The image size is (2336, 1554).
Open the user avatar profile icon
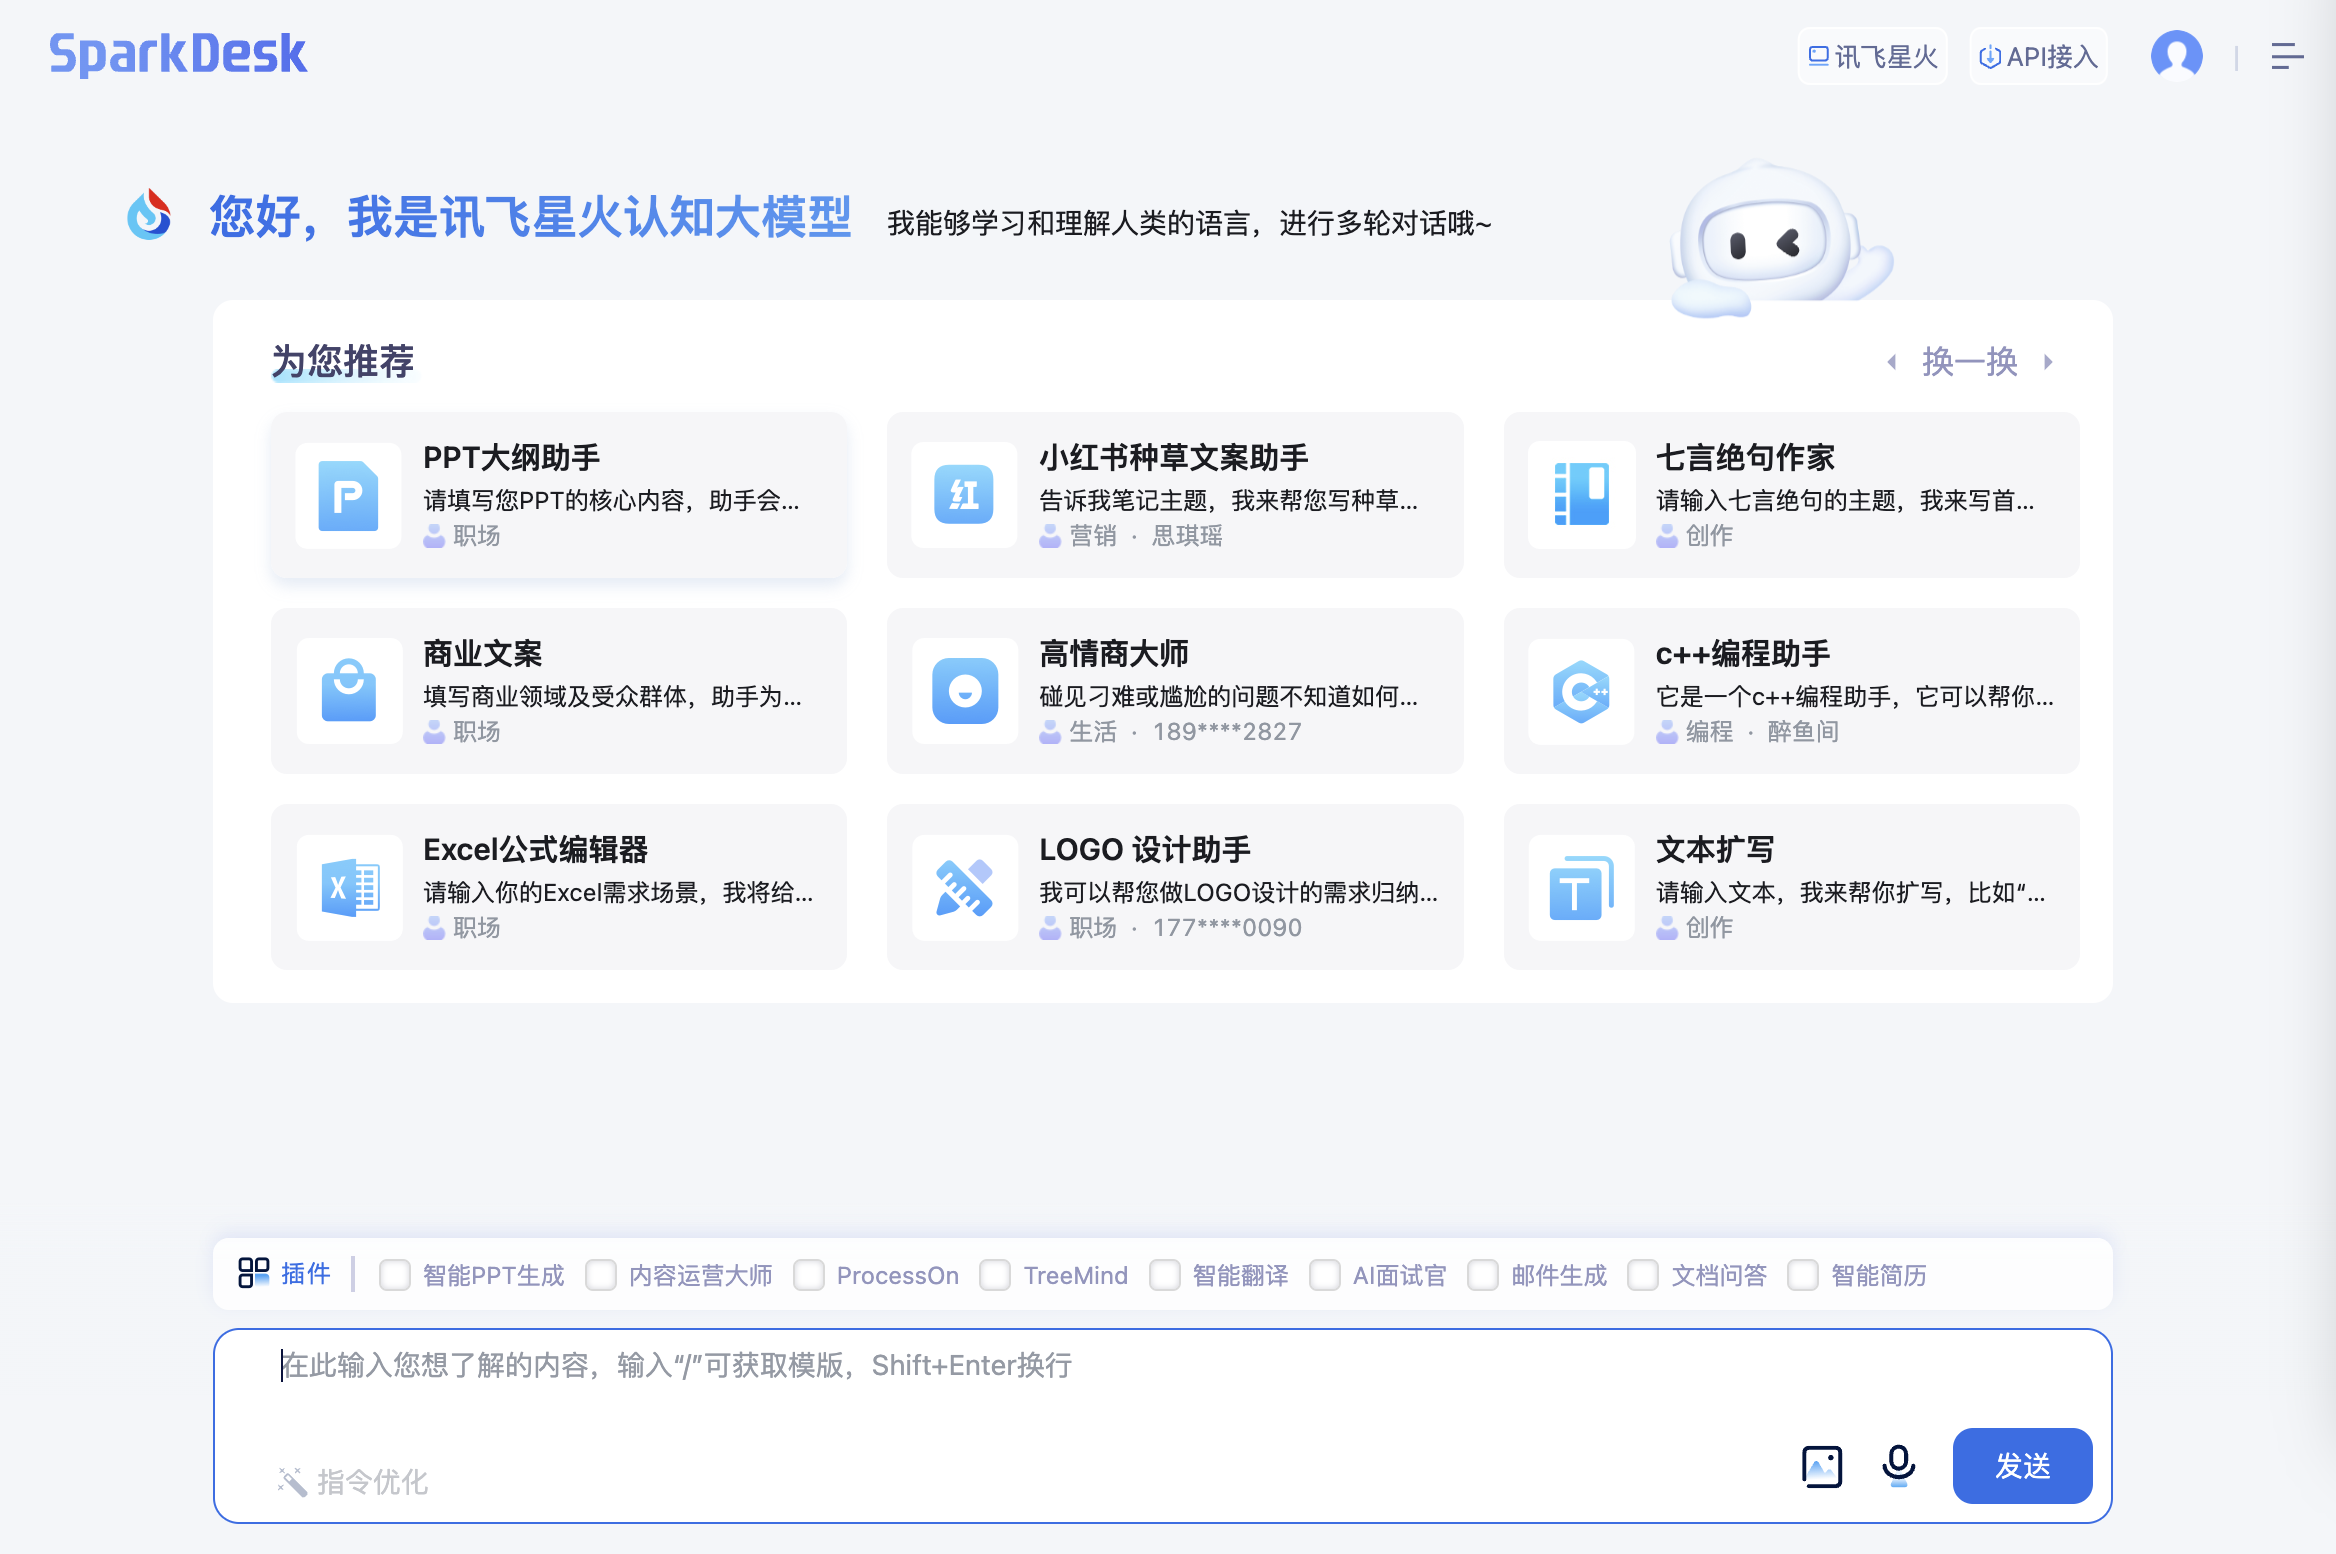(2176, 56)
